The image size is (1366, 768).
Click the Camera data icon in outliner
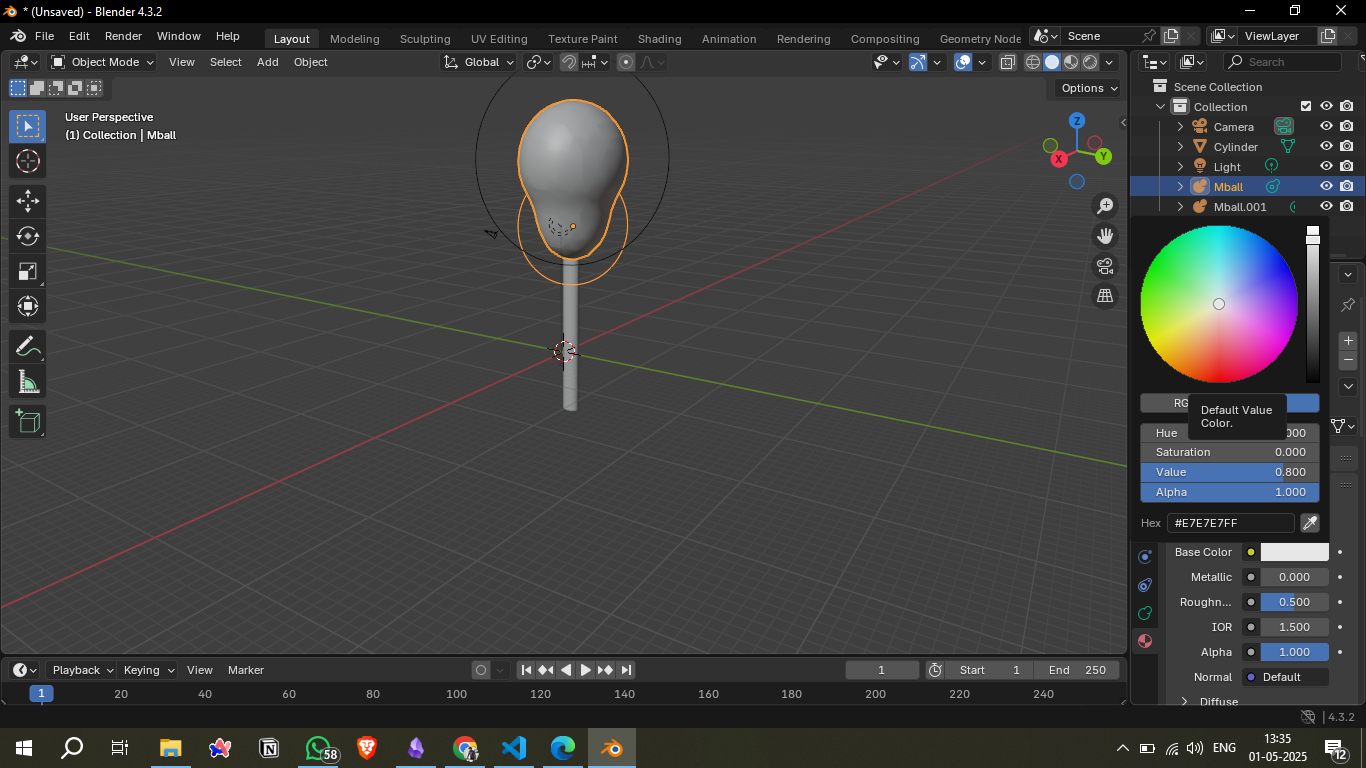point(1284,127)
